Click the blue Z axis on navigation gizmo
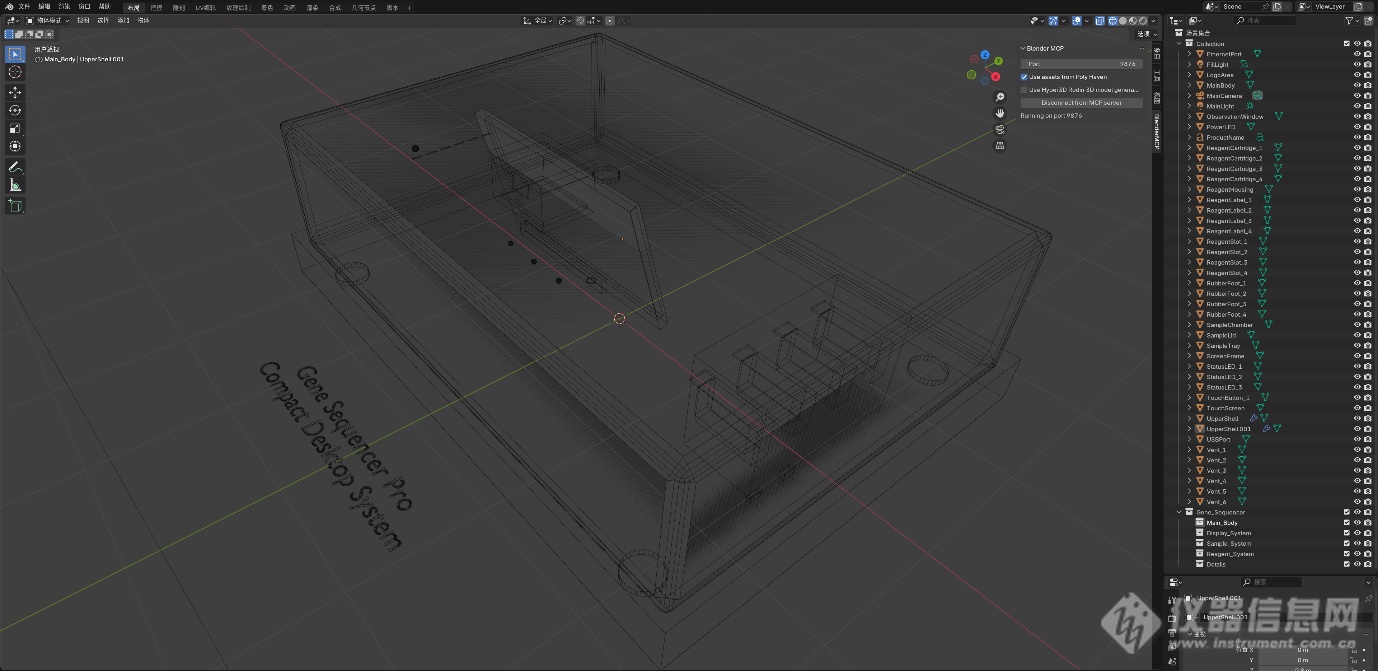Viewport: 1378px width, 671px height. [985, 55]
